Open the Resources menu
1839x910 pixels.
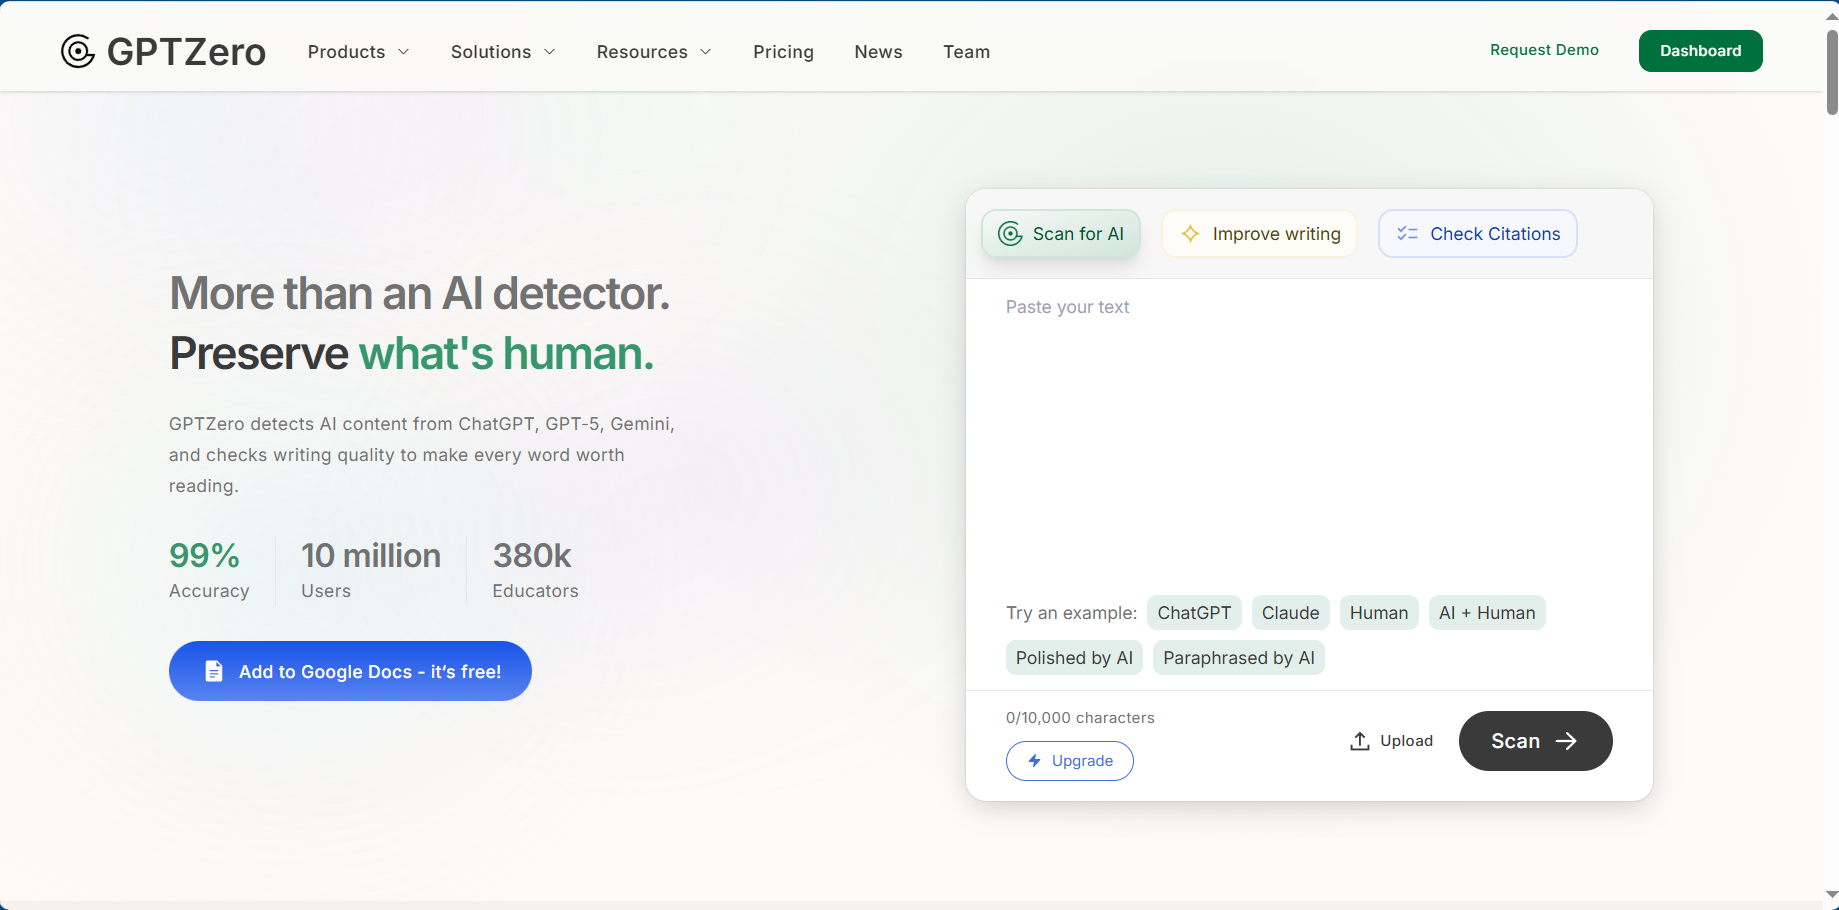(x=654, y=52)
